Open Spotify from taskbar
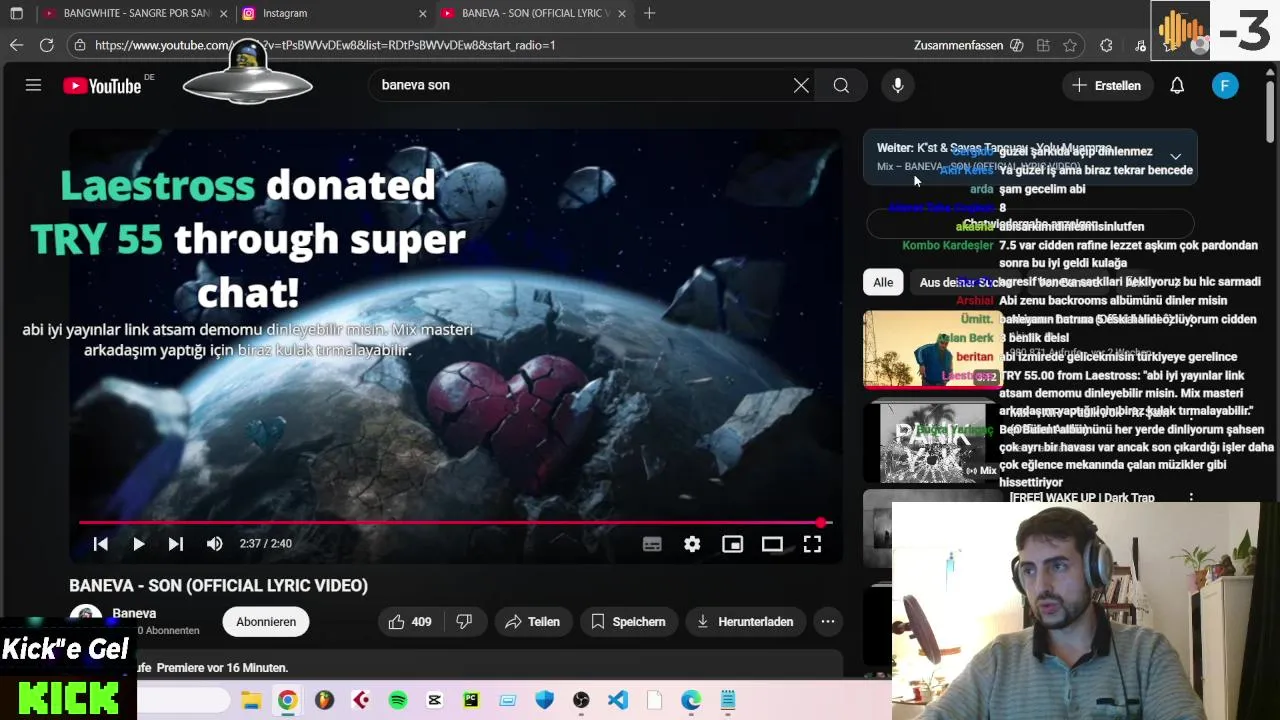Image resolution: width=1280 pixels, height=720 pixels. (x=398, y=700)
